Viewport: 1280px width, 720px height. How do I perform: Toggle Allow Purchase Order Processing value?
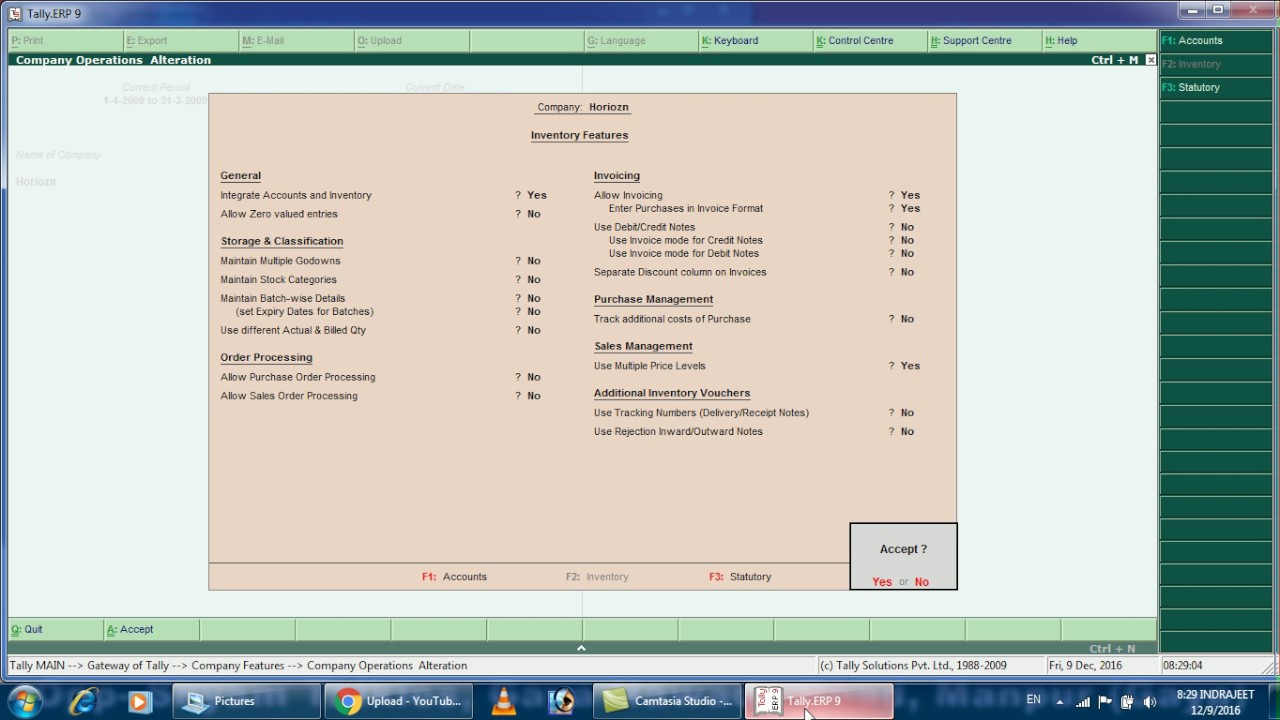(534, 377)
